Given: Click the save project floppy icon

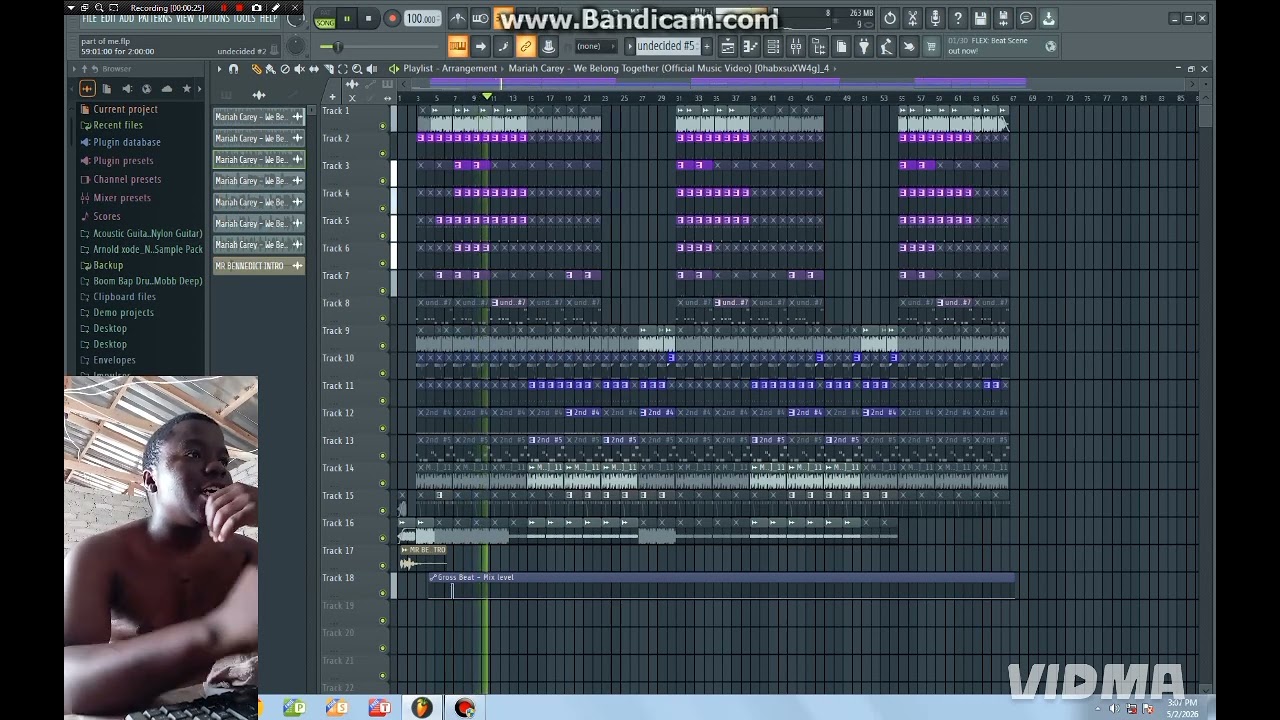Looking at the screenshot, I should point(980,18).
